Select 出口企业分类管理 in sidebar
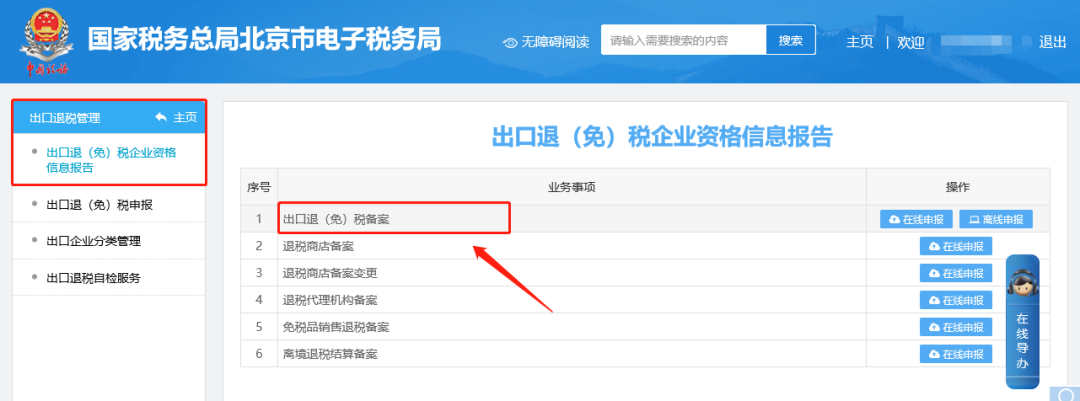Viewport: 1080px width, 401px height. tap(94, 241)
